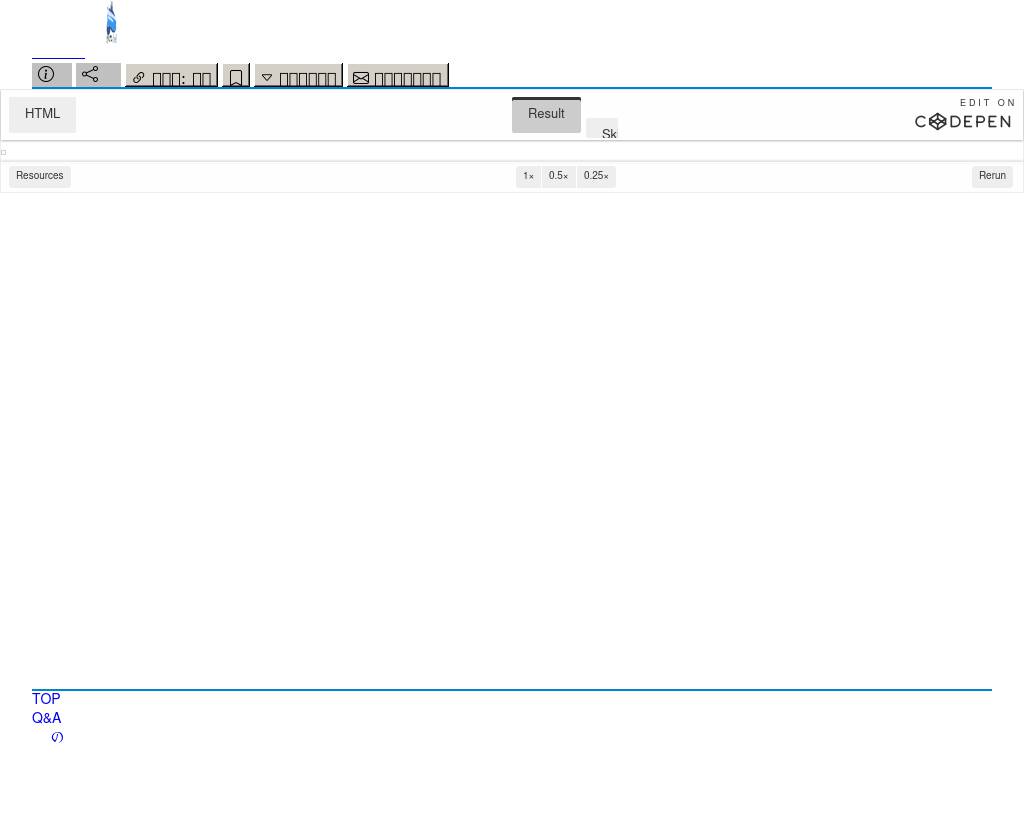
Task: Open the Q&A footer link
Action: tap(47, 718)
